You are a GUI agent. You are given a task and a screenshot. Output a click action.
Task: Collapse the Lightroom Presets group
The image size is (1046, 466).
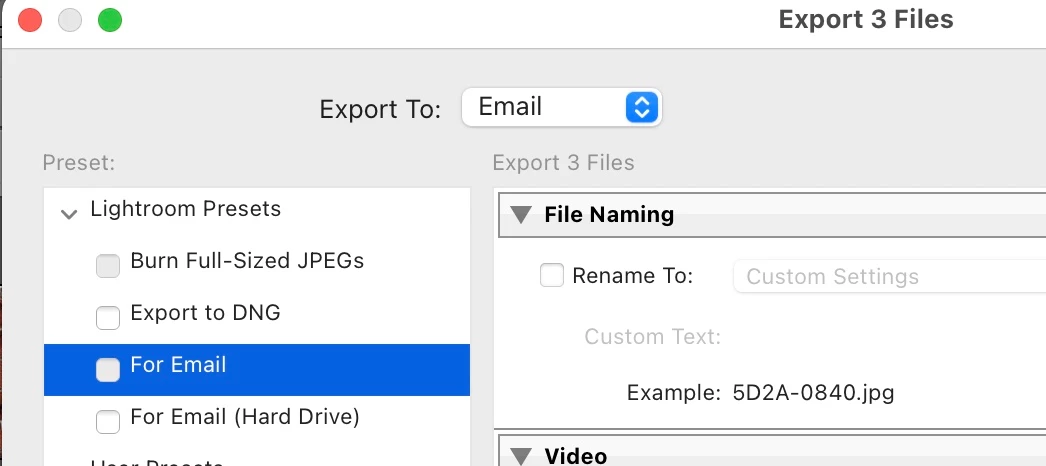pyautogui.click(x=69, y=214)
